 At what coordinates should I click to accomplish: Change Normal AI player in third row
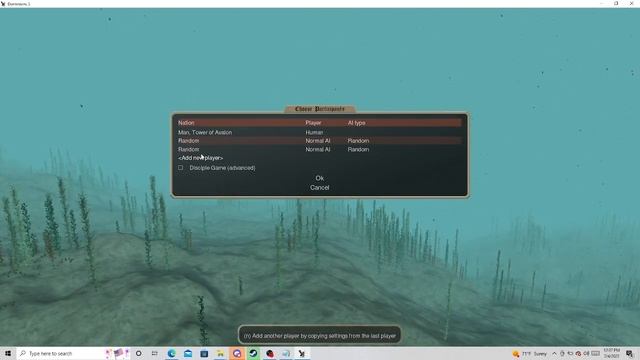coord(318,149)
